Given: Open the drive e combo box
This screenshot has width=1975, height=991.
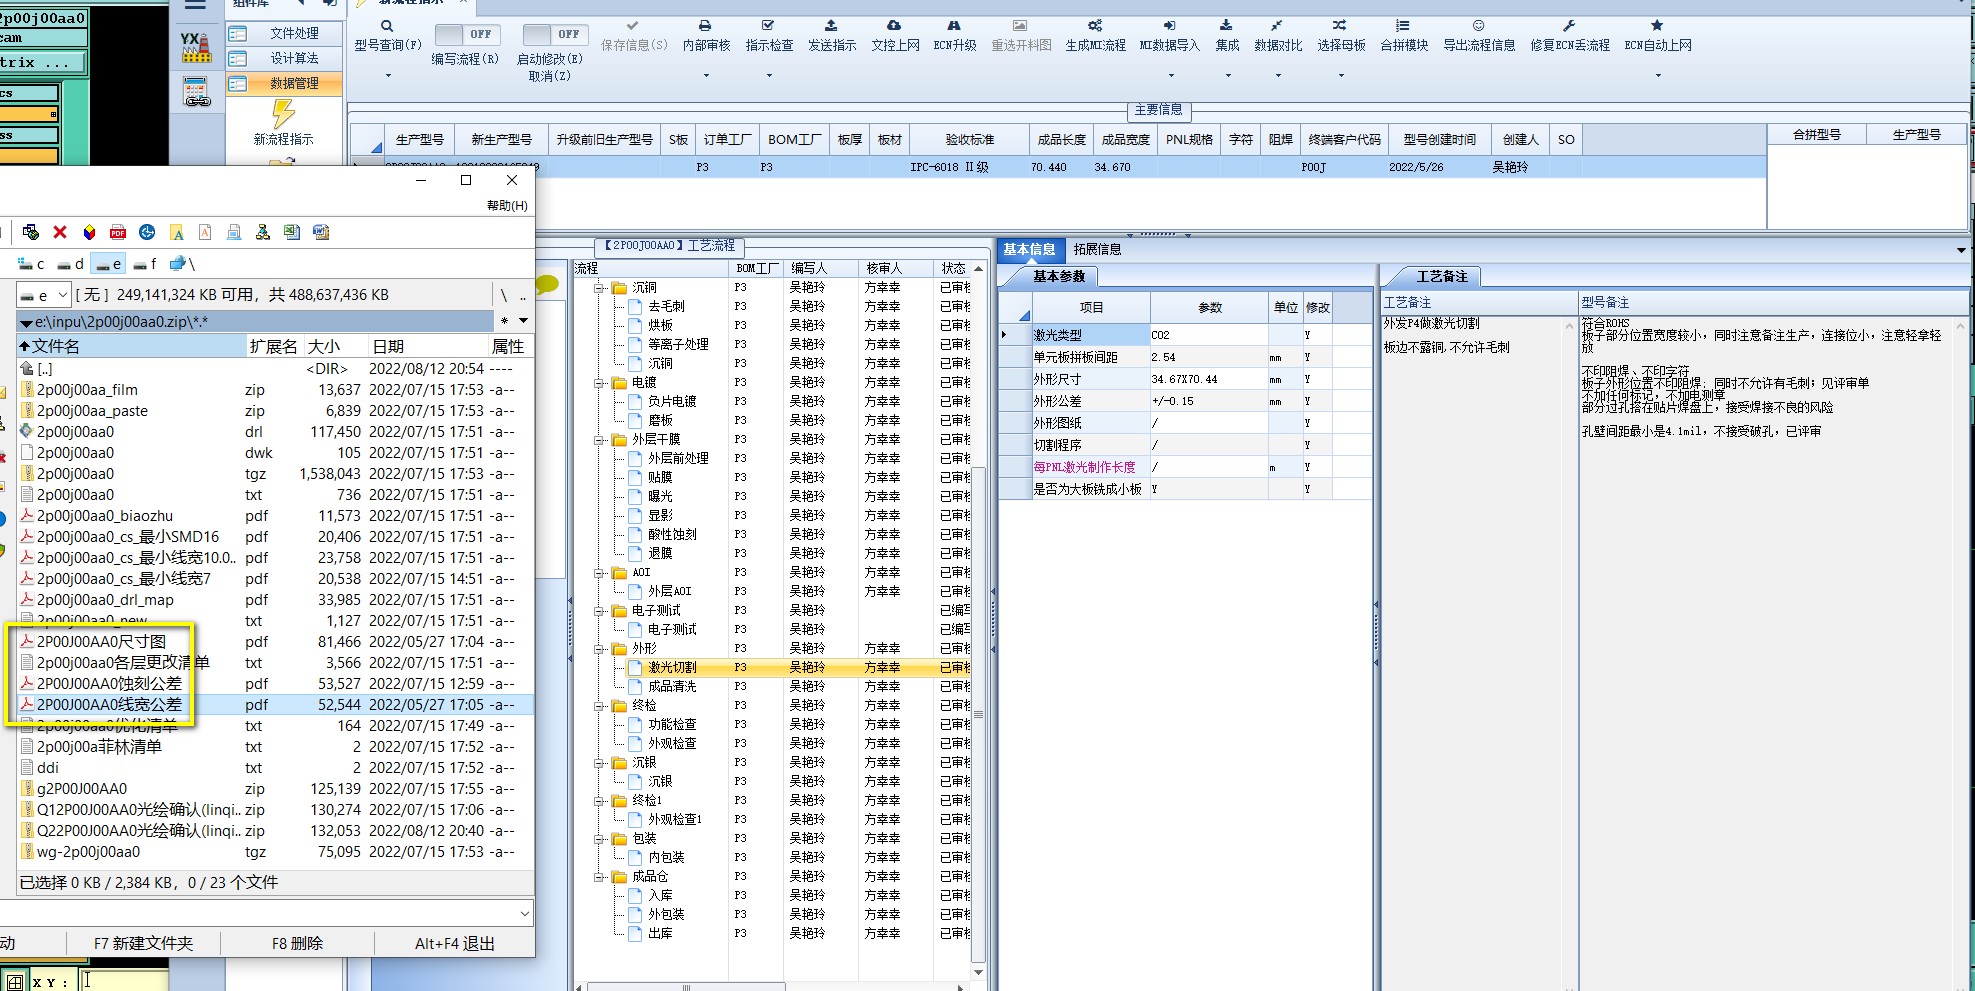Looking at the screenshot, I should click(x=43, y=295).
